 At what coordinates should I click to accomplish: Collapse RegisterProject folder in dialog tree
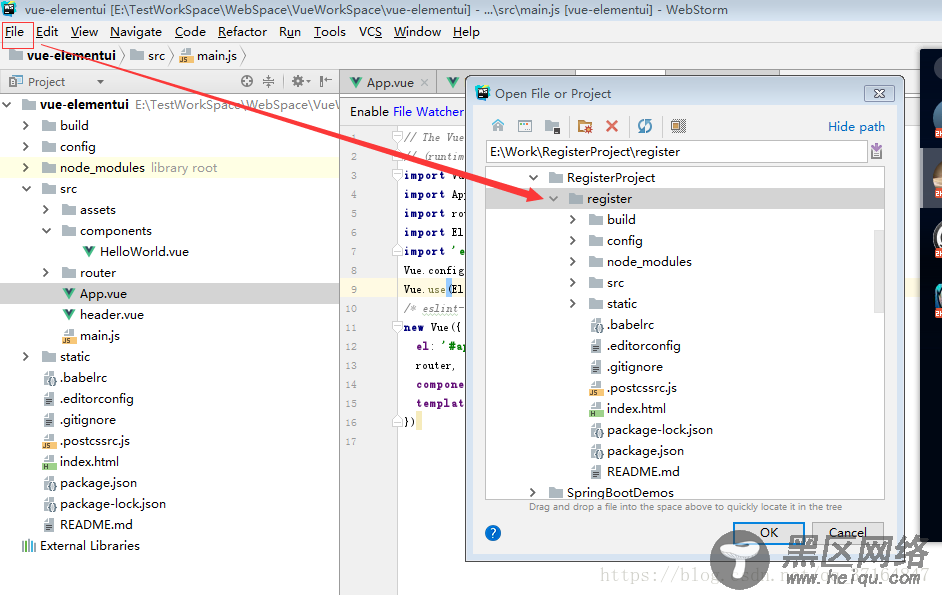tap(533, 178)
